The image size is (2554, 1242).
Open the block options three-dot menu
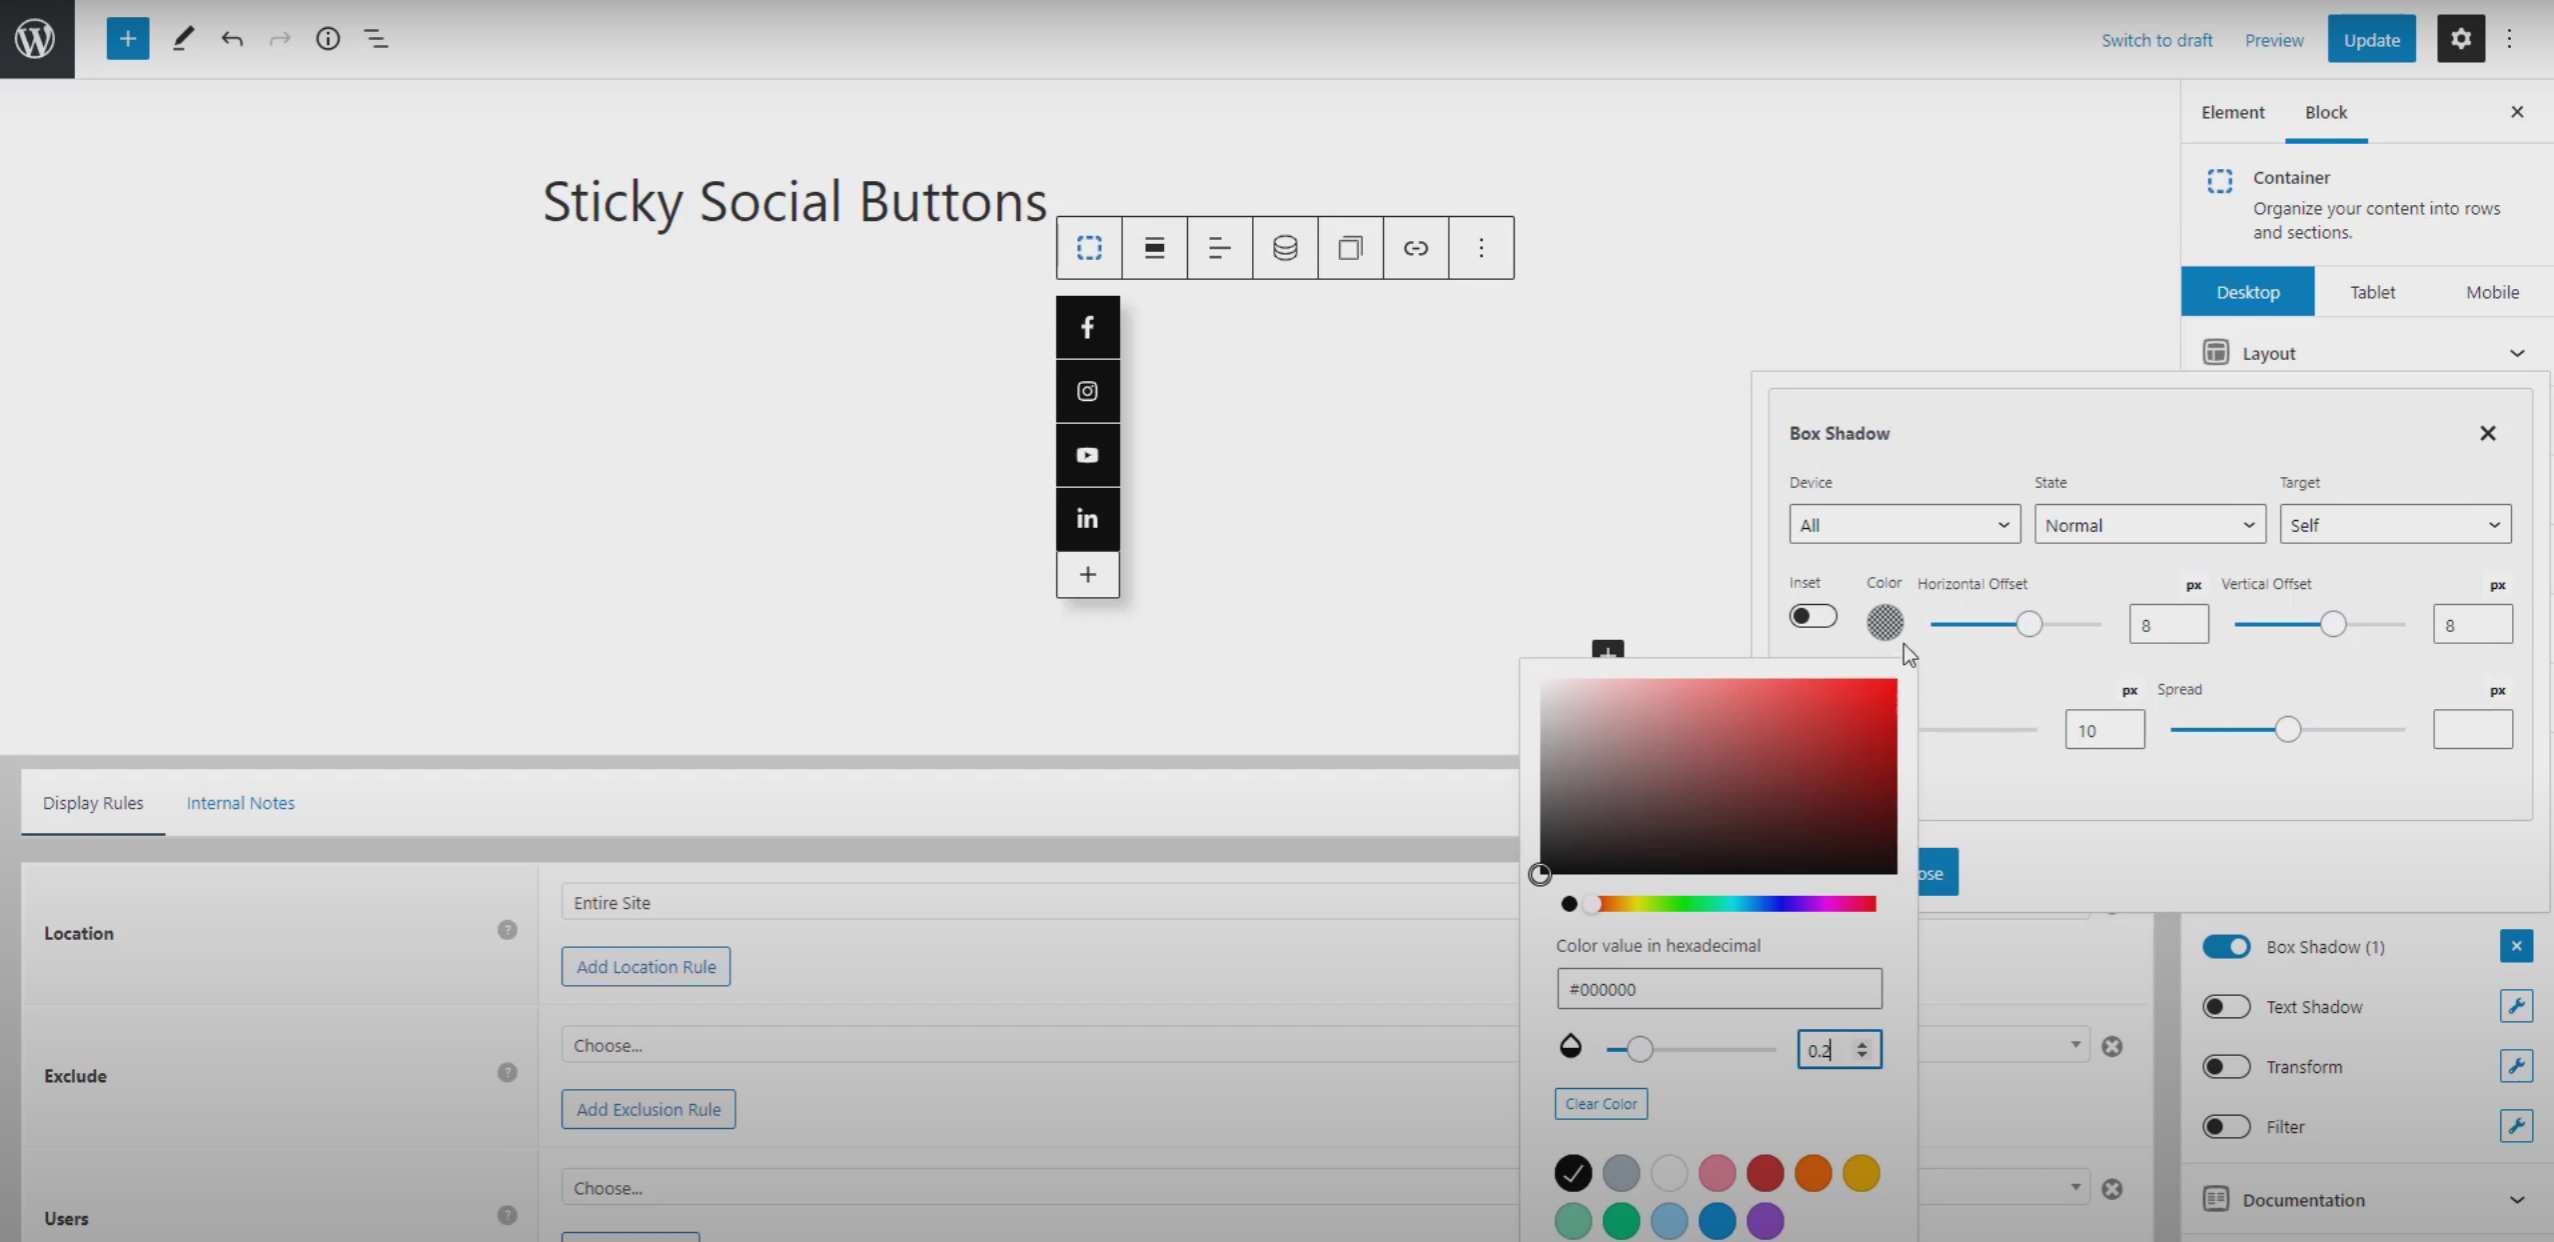point(1480,247)
